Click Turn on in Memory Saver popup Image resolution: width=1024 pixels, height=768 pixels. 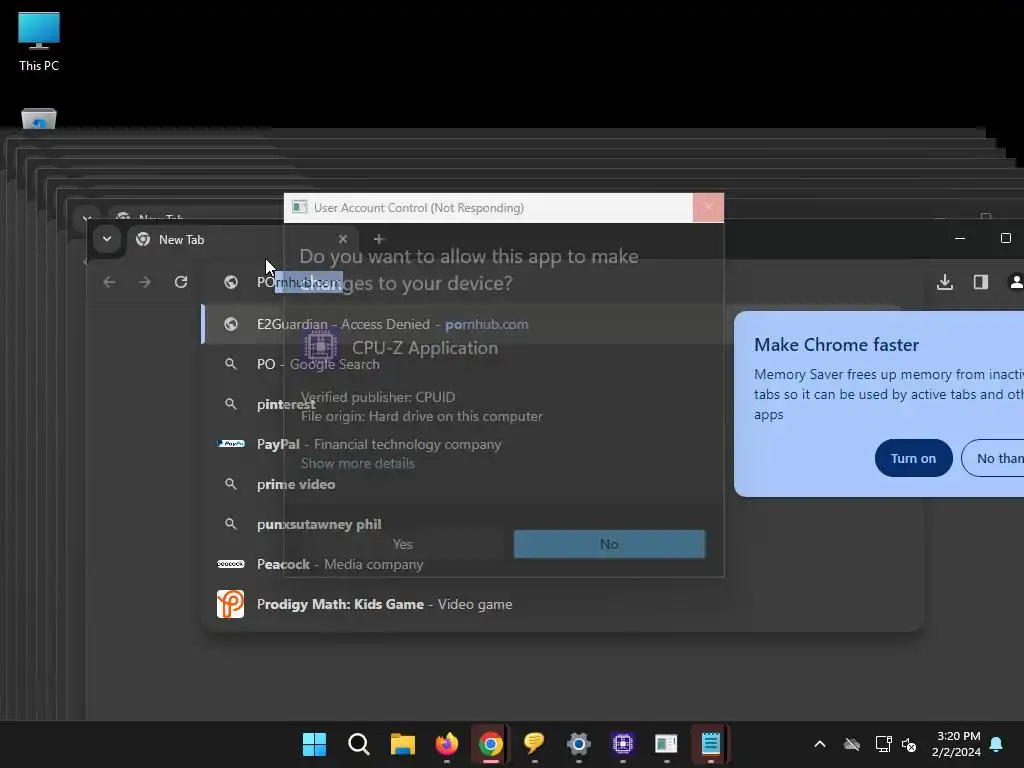coord(913,458)
